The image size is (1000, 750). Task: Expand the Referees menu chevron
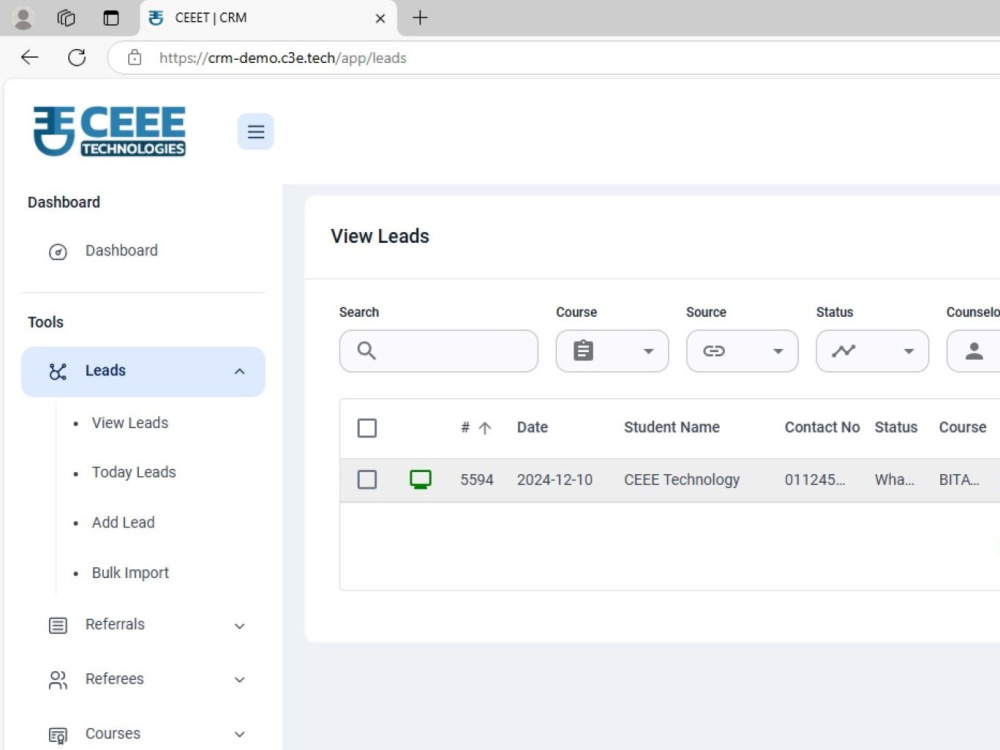pos(239,680)
